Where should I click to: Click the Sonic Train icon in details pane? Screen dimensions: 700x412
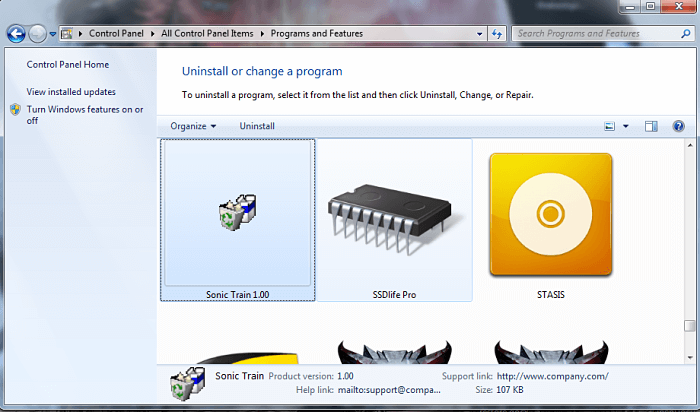pyautogui.click(x=188, y=384)
